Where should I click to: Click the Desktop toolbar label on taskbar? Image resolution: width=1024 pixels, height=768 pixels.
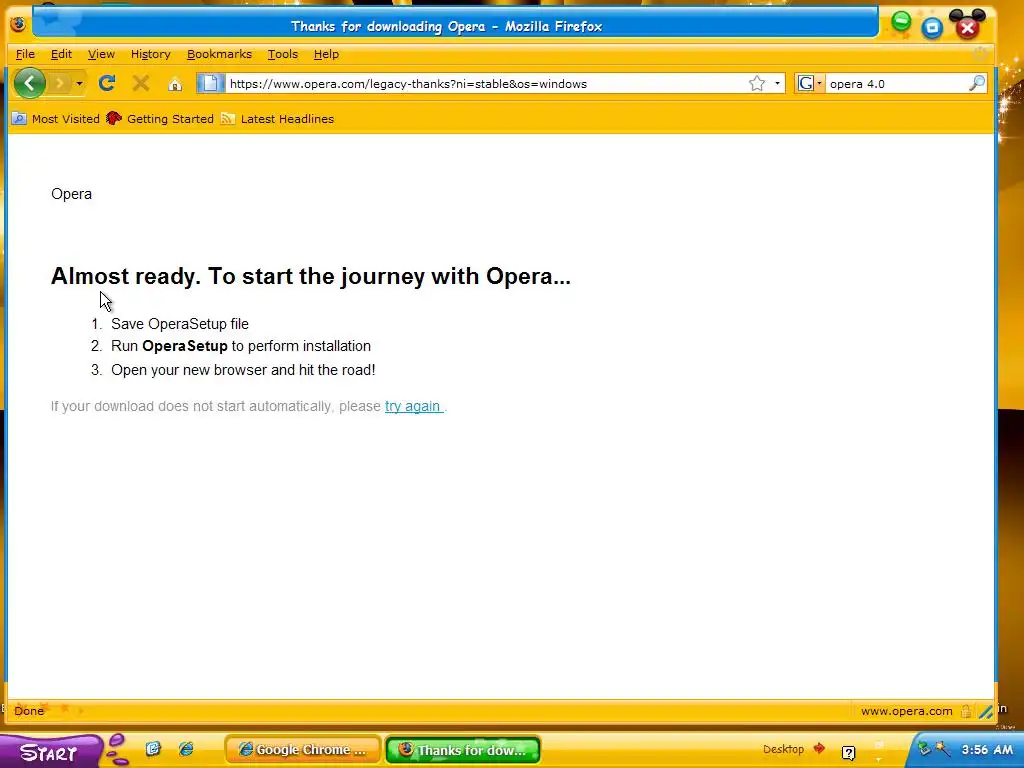pyautogui.click(x=783, y=749)
